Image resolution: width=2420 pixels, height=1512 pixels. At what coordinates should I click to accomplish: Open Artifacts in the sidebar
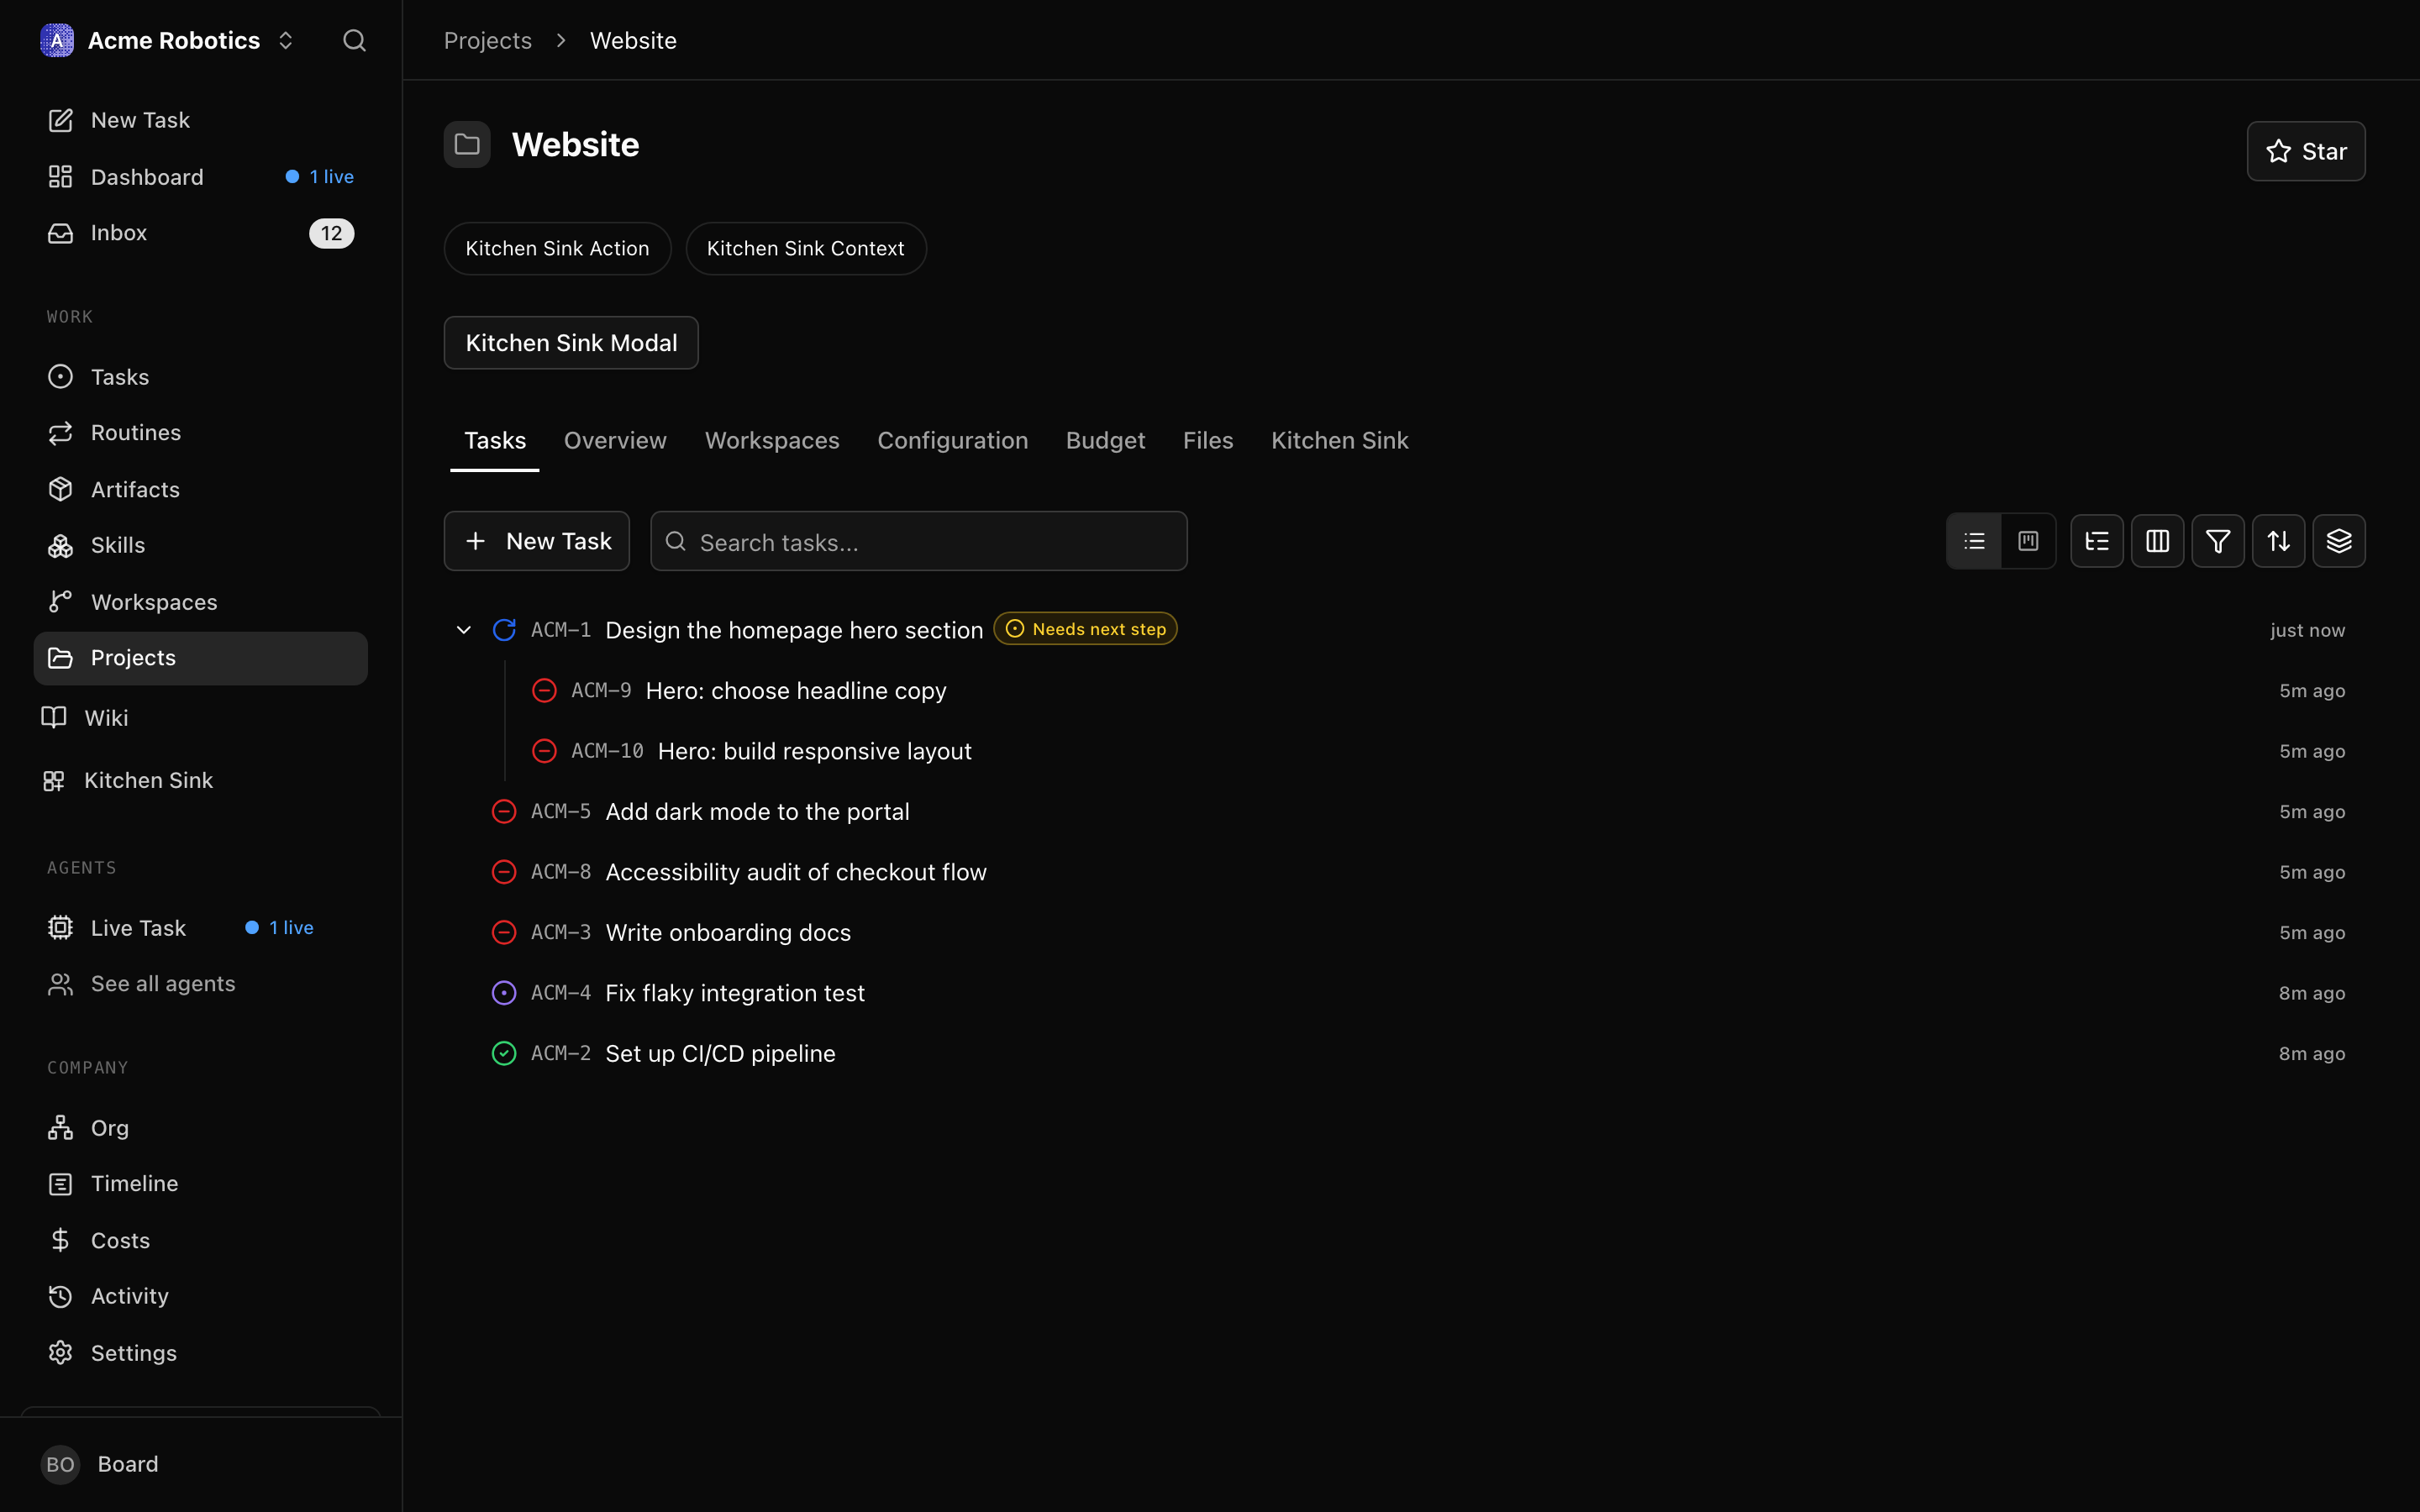pyautogui.click(x=200, y=489)
